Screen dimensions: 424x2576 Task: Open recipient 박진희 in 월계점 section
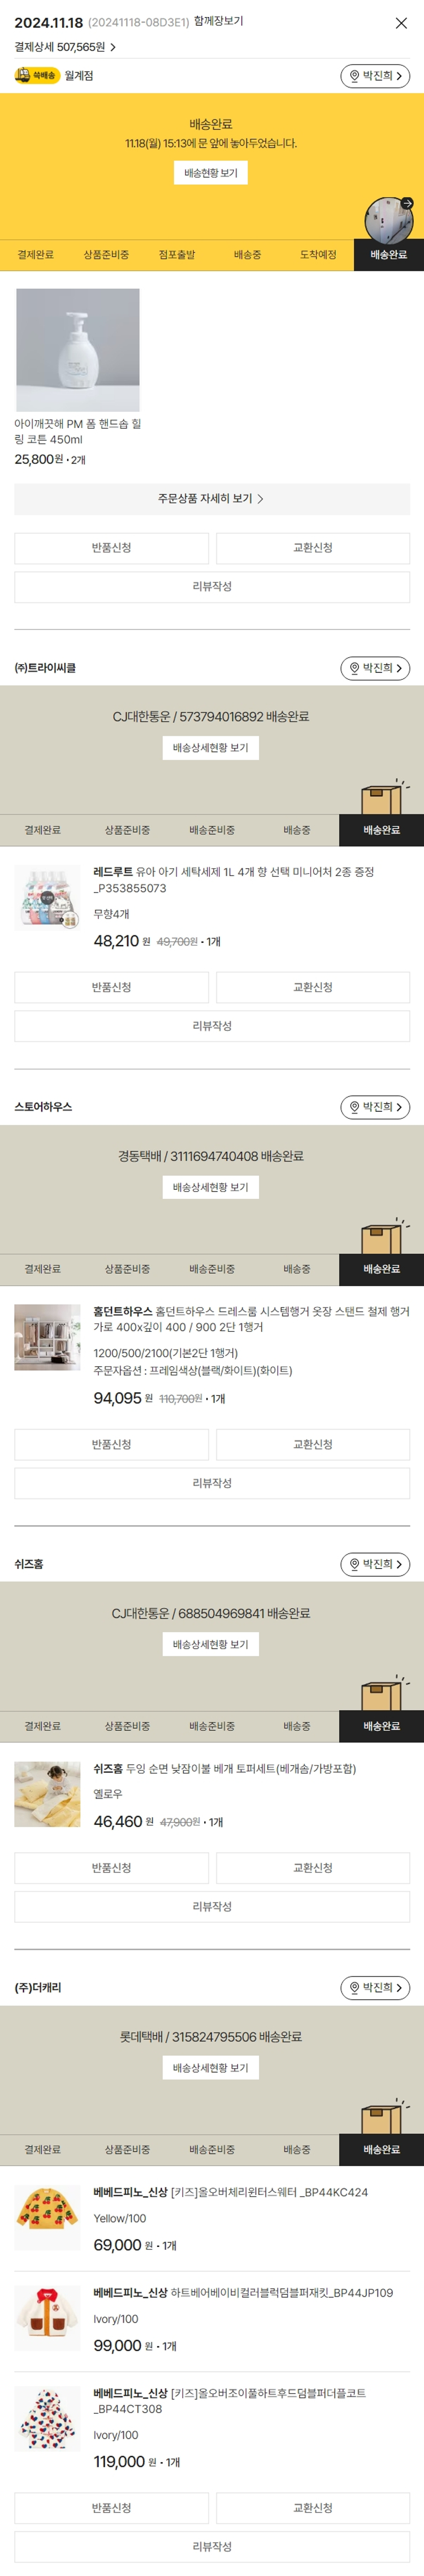pos(375,76)
